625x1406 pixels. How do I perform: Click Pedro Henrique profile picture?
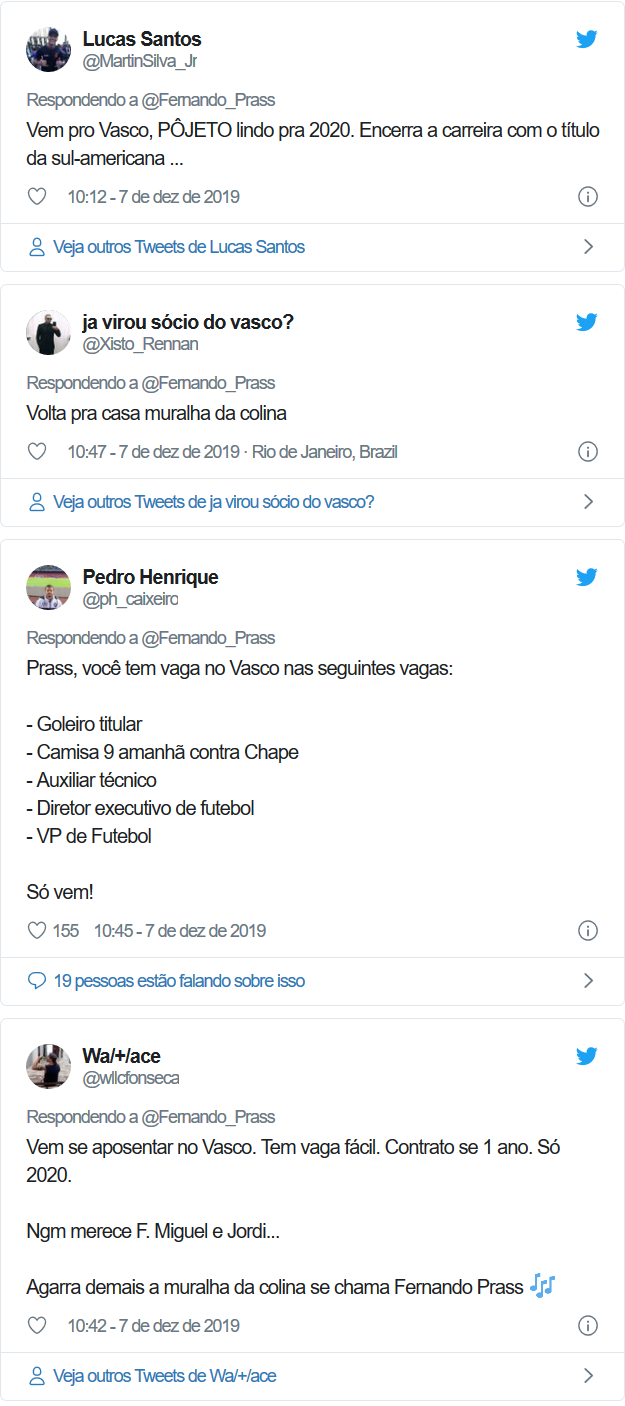[48, 587]
